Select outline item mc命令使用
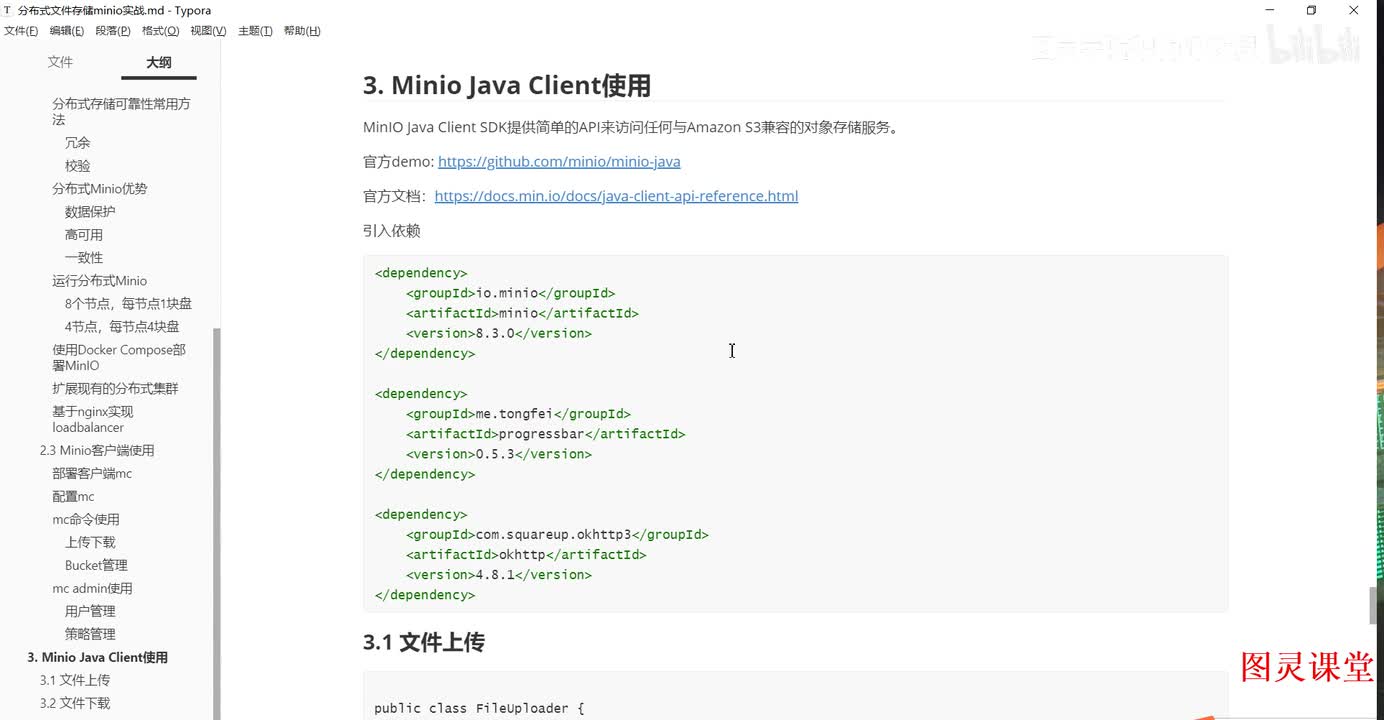Image resolution: width=1384 pixels, height=720 pixels. point(86,520)
